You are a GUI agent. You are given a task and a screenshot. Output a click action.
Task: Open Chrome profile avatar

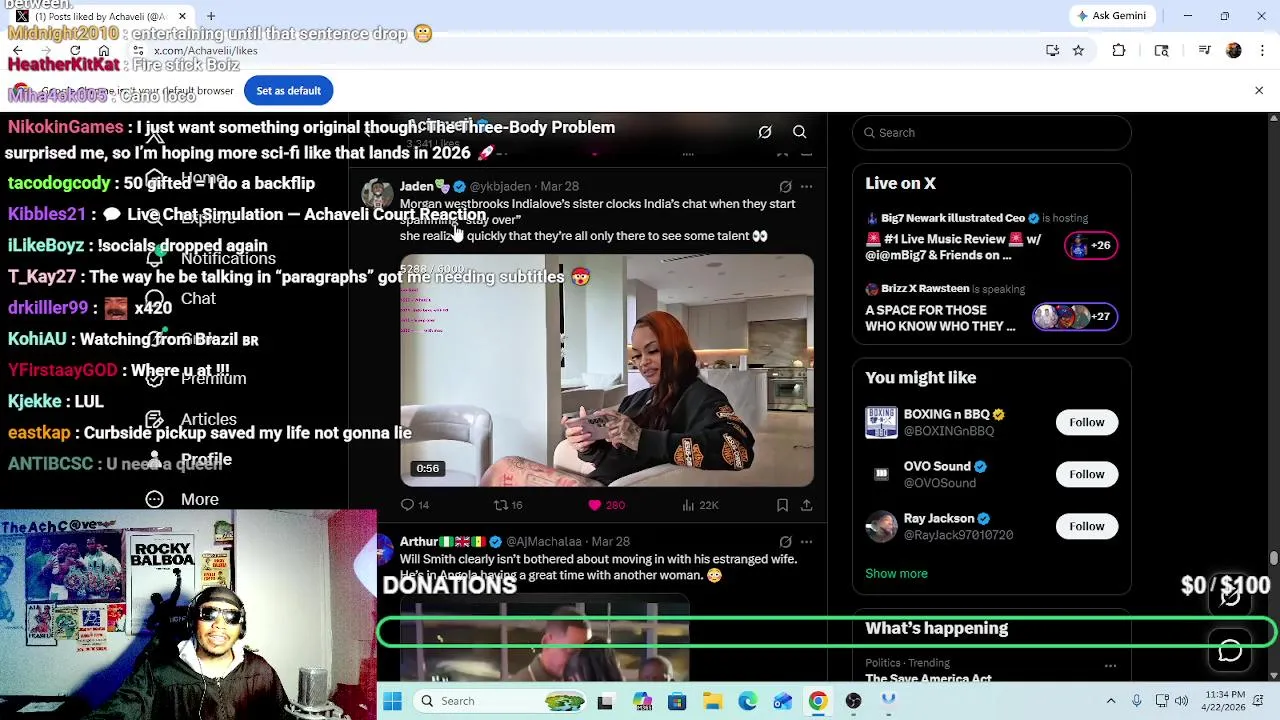pos(1234,50)
